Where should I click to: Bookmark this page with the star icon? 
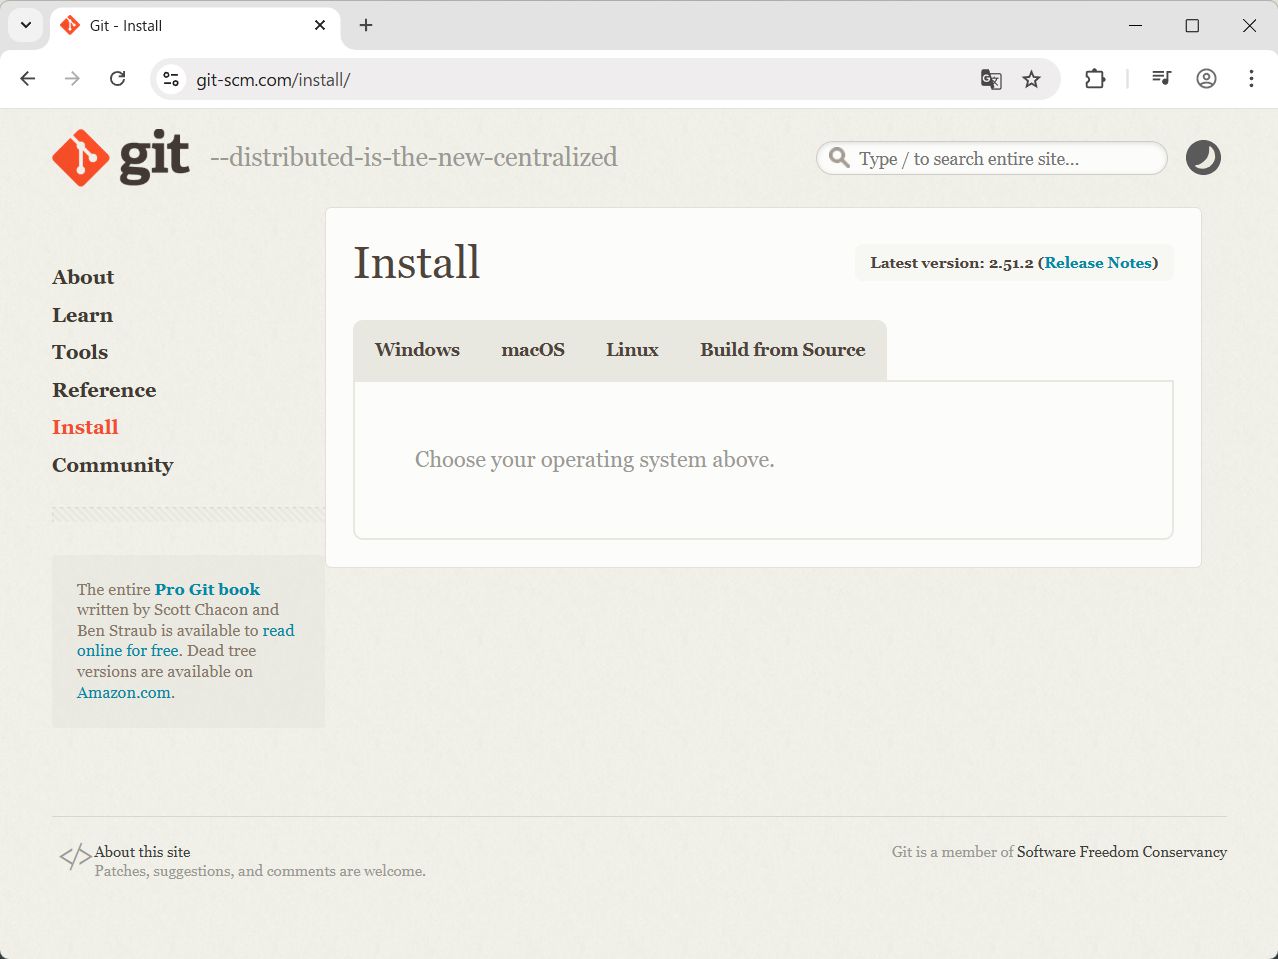[1031, 79]
